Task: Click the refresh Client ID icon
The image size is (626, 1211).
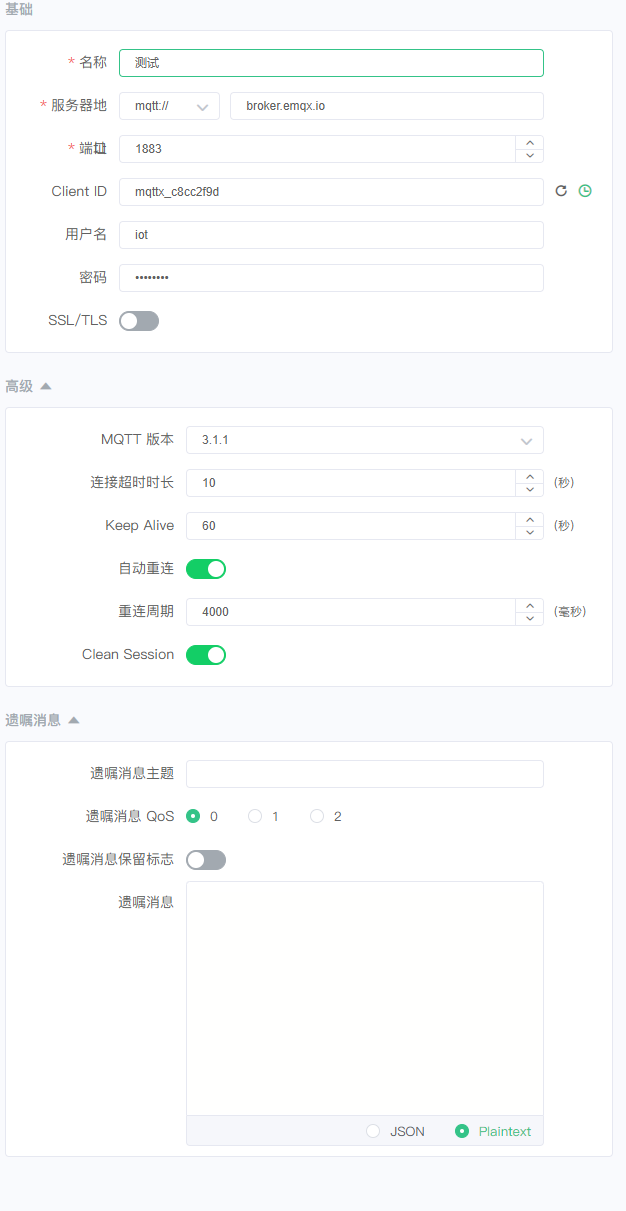Action: point(561,191)
